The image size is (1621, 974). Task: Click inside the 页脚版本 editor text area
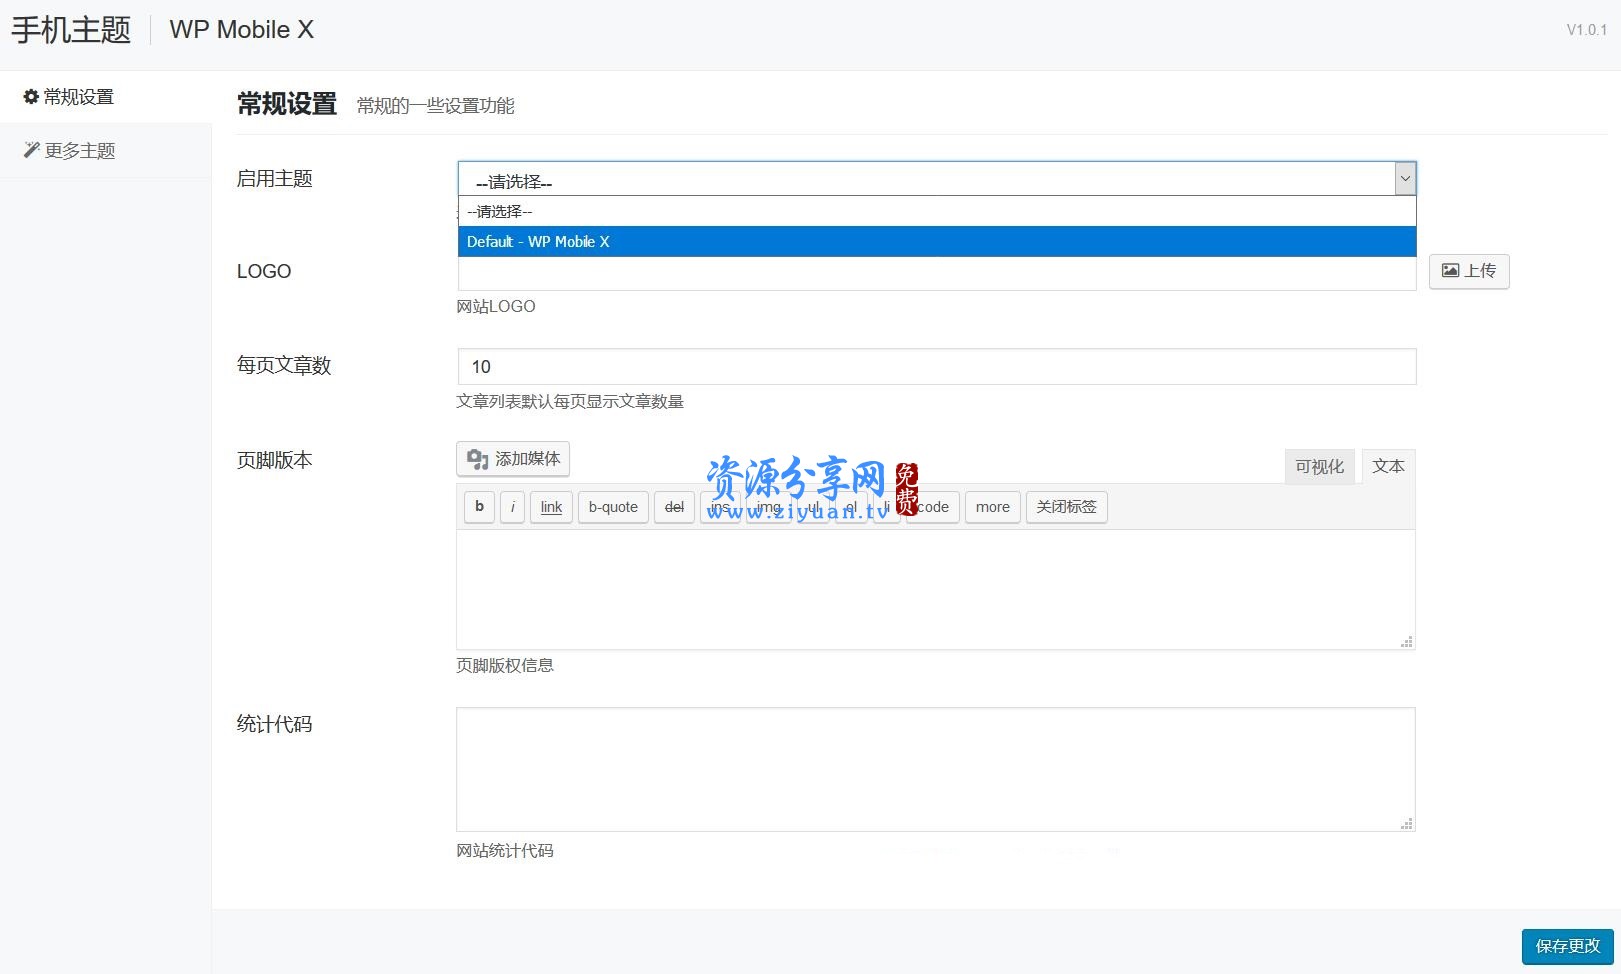tap(936, 589)
